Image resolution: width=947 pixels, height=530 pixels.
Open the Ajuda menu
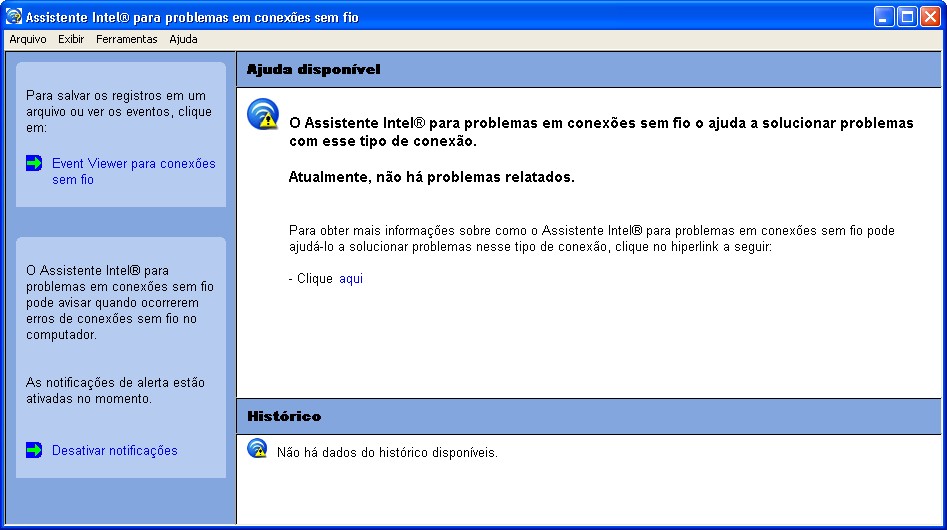pyautogui.click(x=183, y=39)
